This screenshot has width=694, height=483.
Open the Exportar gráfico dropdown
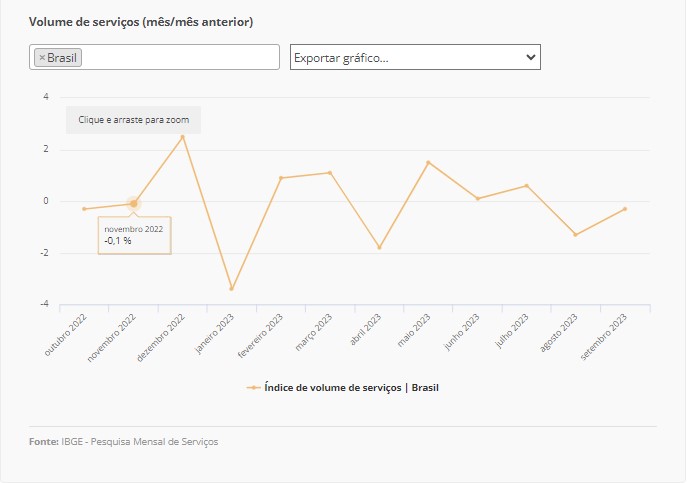[x=415, y=58]
